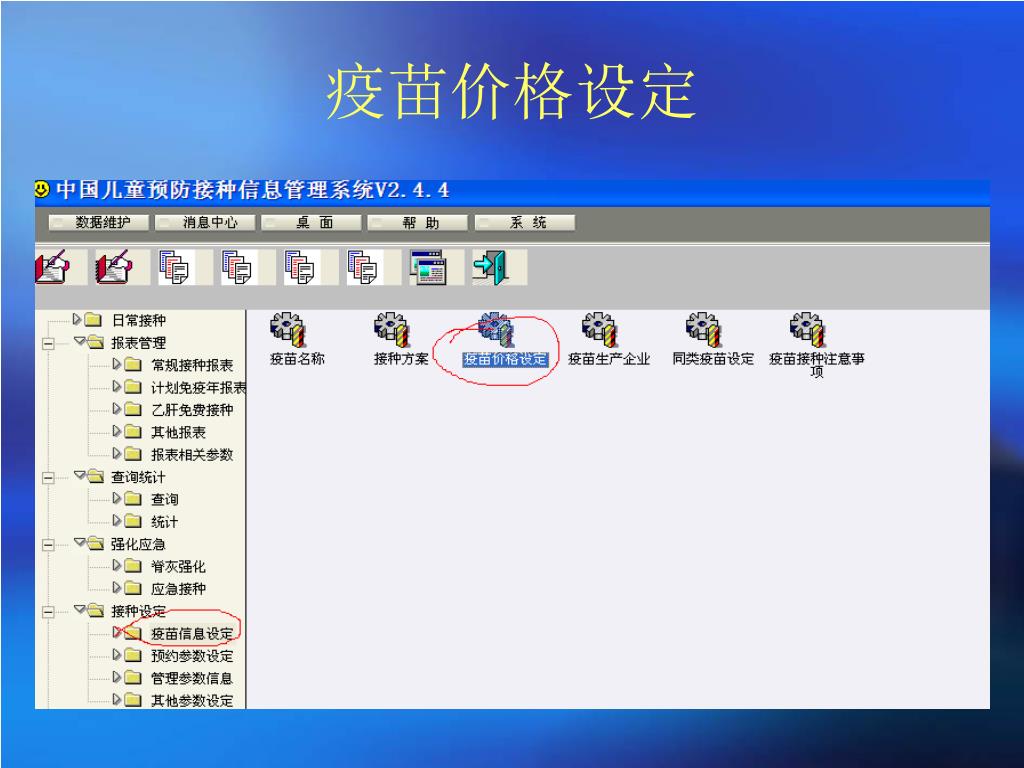
Task: Select the 查询统计 tree label
Action: (x=138, y=477)
